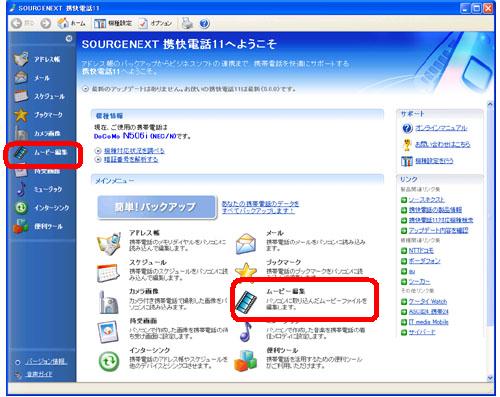The height and width of the screenshot is (397, 500).
Task: Open ソースネクスト link
Action: [x=426, y=200]
